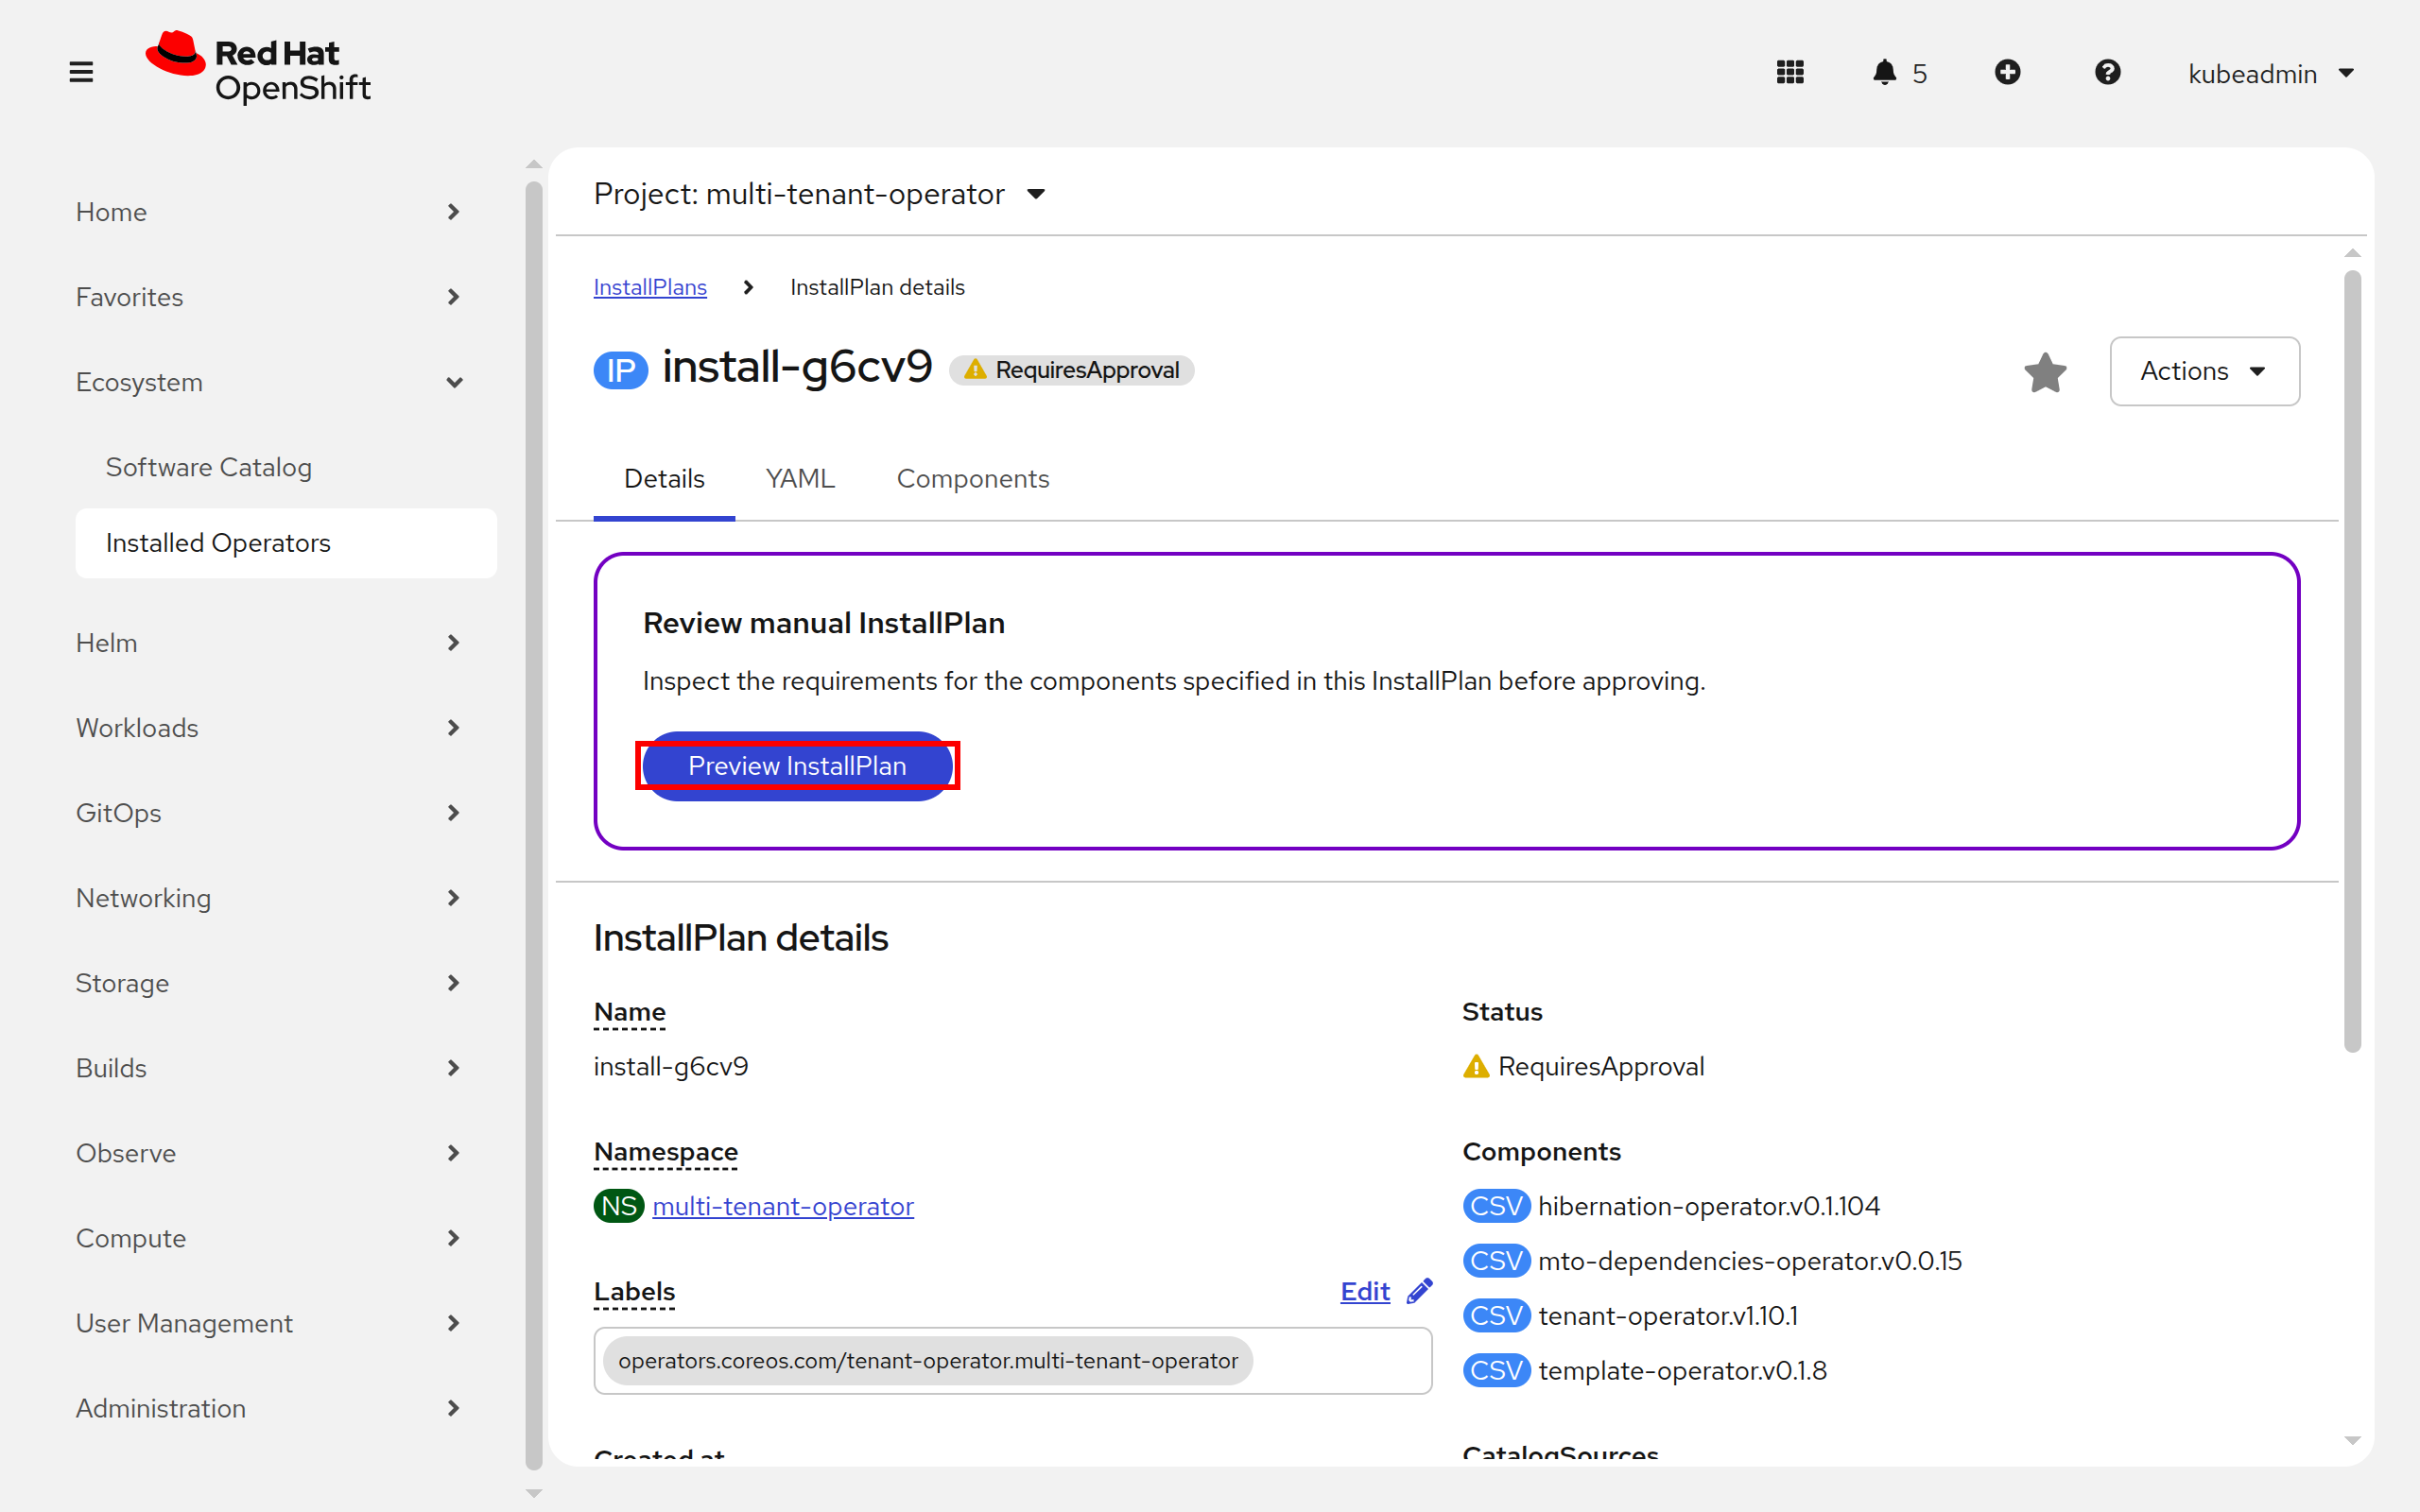Viewport: 2420px width, 1512px height.
Task: Click the plus quick create icon
Action: [x=2007, y=72]
